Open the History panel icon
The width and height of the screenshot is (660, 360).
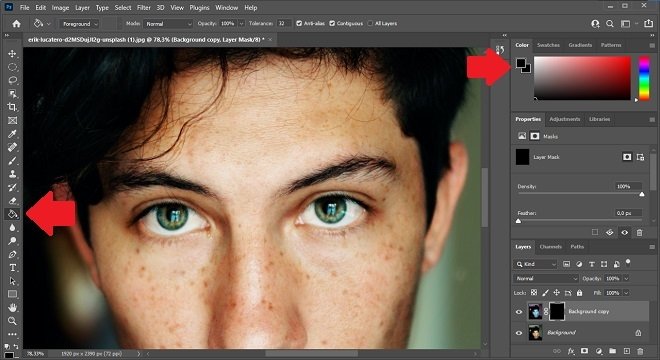click(500, 50)
